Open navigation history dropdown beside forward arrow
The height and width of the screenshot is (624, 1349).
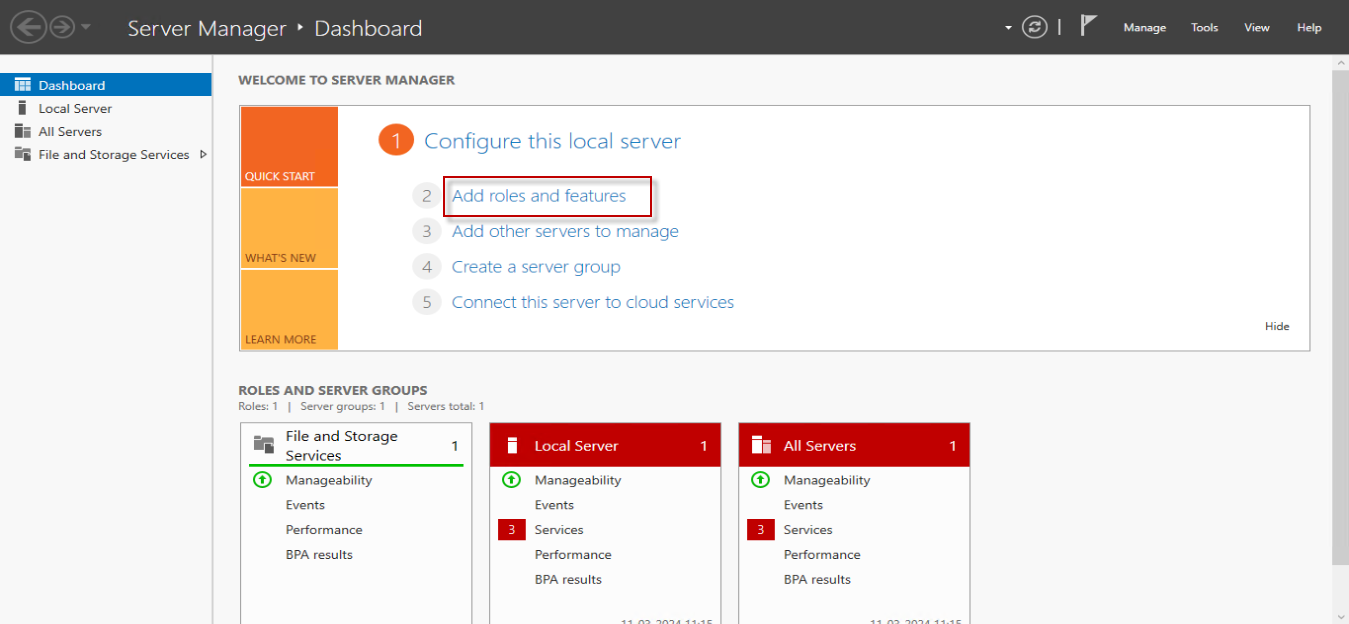(x=86, y=28)
